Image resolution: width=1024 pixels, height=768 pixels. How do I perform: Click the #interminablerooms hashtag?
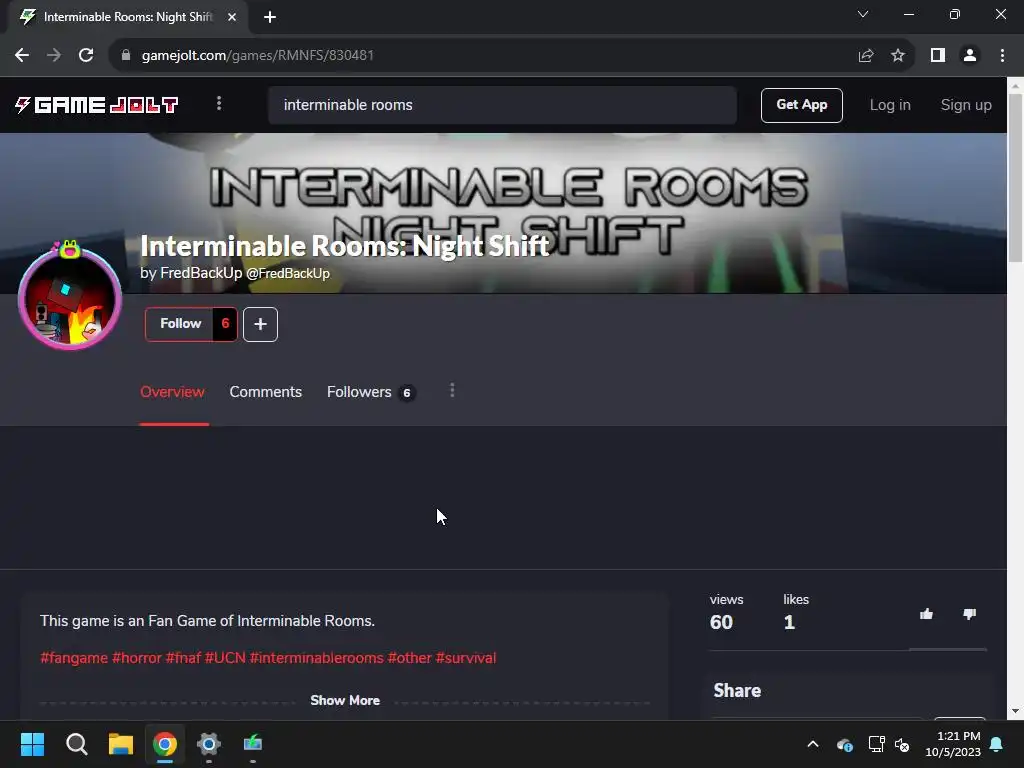[316, 658]
